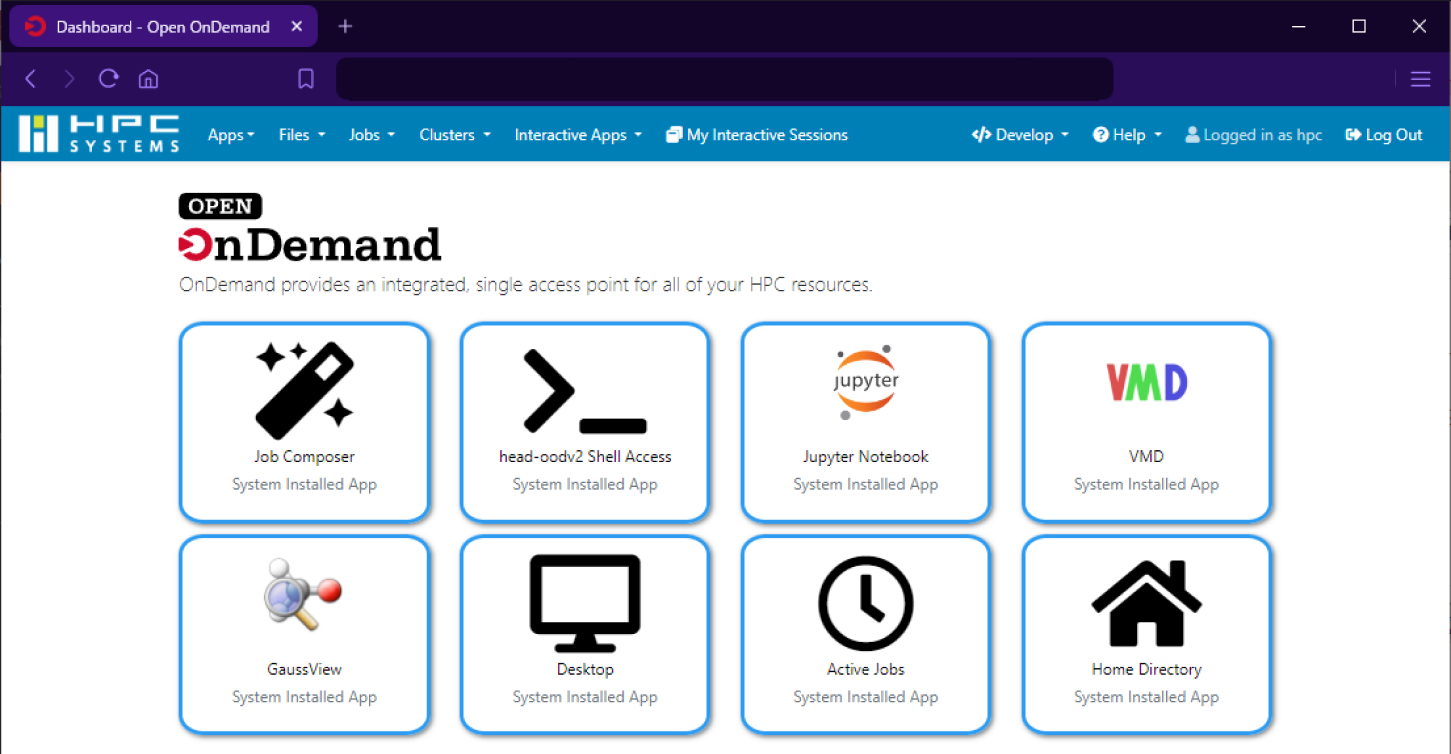
Task: Open the Jupyter Notebook logo icon
Action: click(866, 382)
